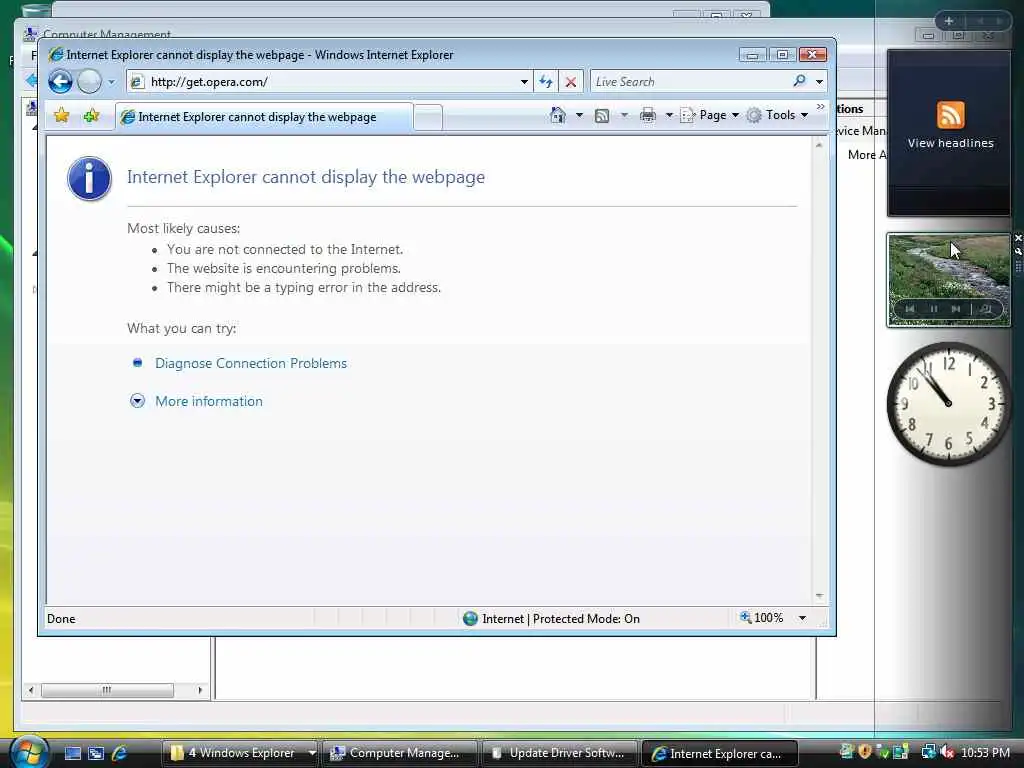The image size is (1024, 768).
Task: Click the network tray icon beside volume
Action: pyautogui.click(x=928, y=752)
